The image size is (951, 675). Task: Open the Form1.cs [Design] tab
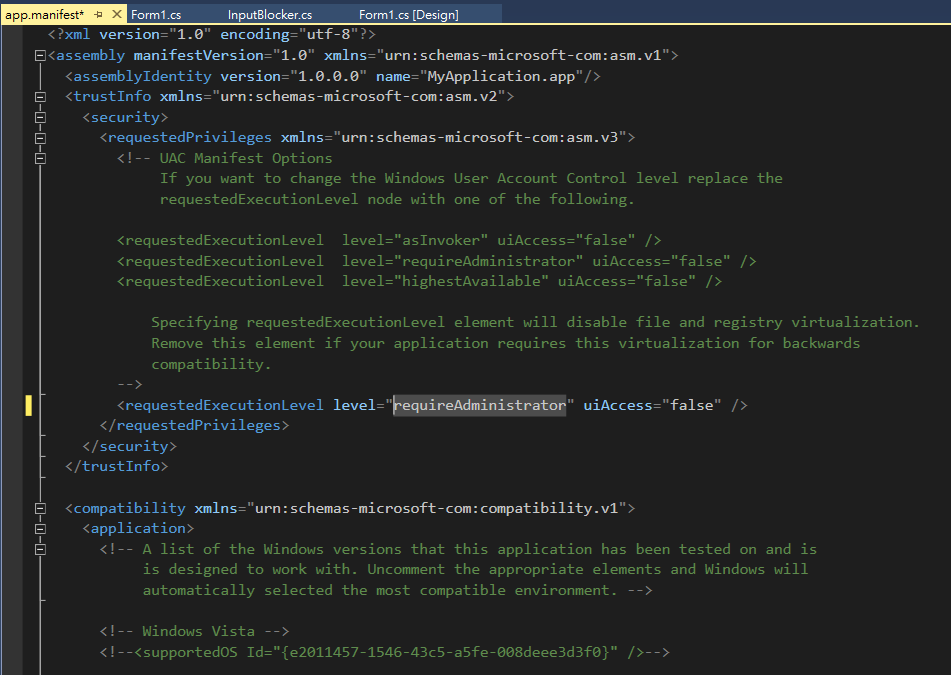[409, 15]
